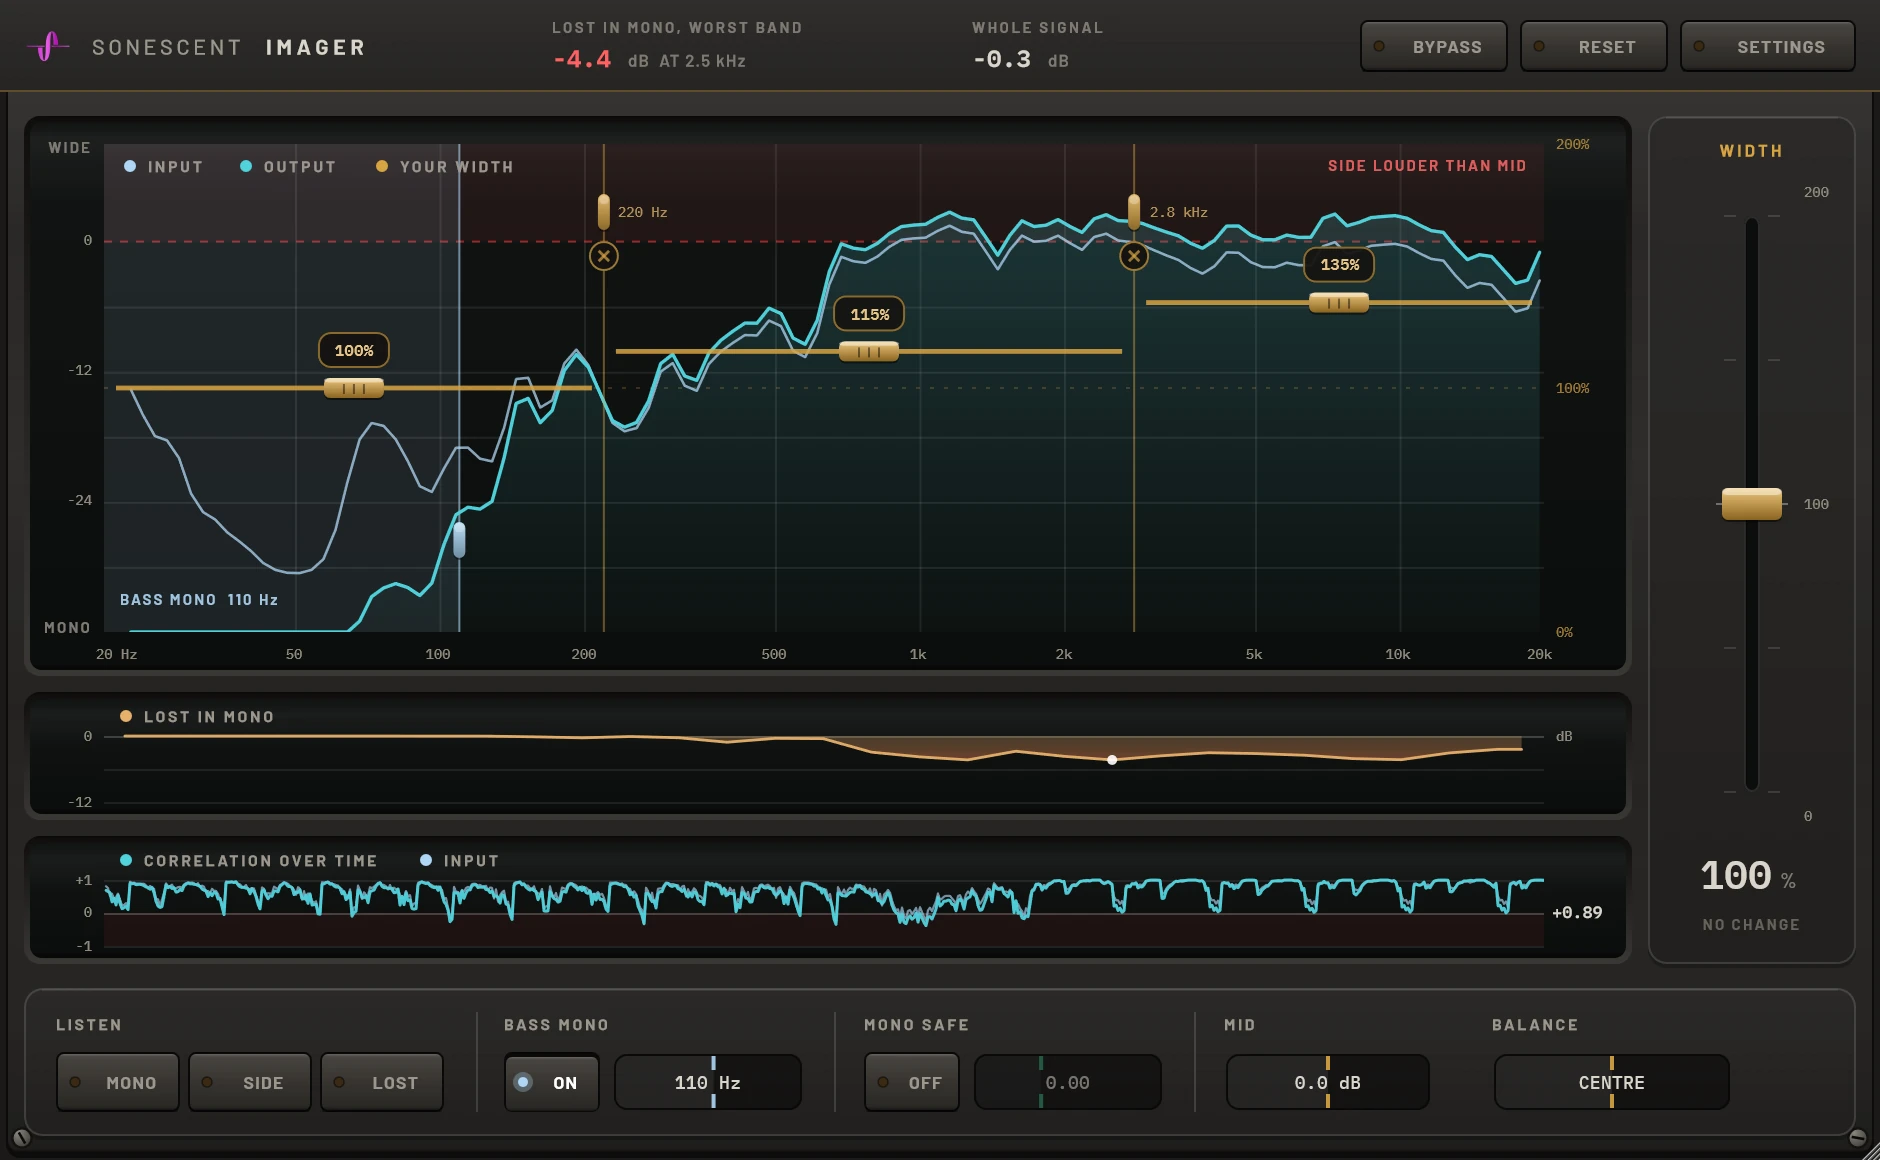Screen dimensions: 1880x1160
Task: Enable Mono listen mode
Action: [117, 1082]
